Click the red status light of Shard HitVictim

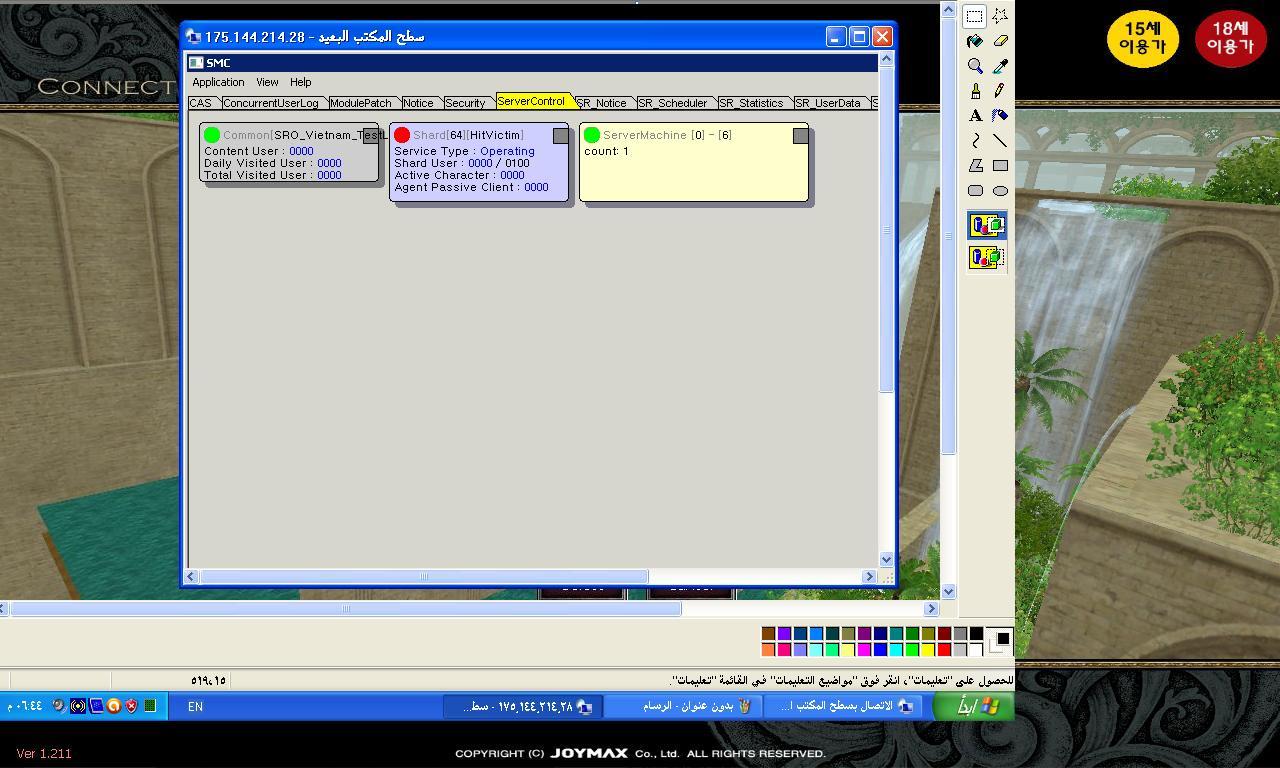(x=402, y=135)
